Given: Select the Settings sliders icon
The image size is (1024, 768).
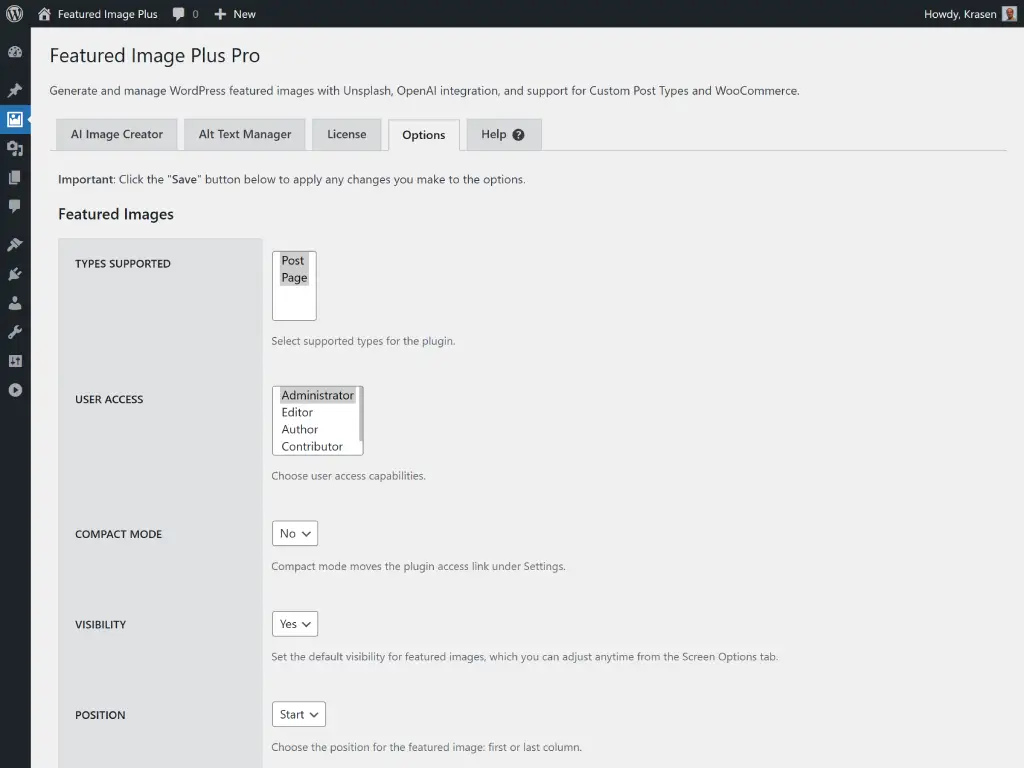Looking at the screenshot, I should tap(15, 361).
